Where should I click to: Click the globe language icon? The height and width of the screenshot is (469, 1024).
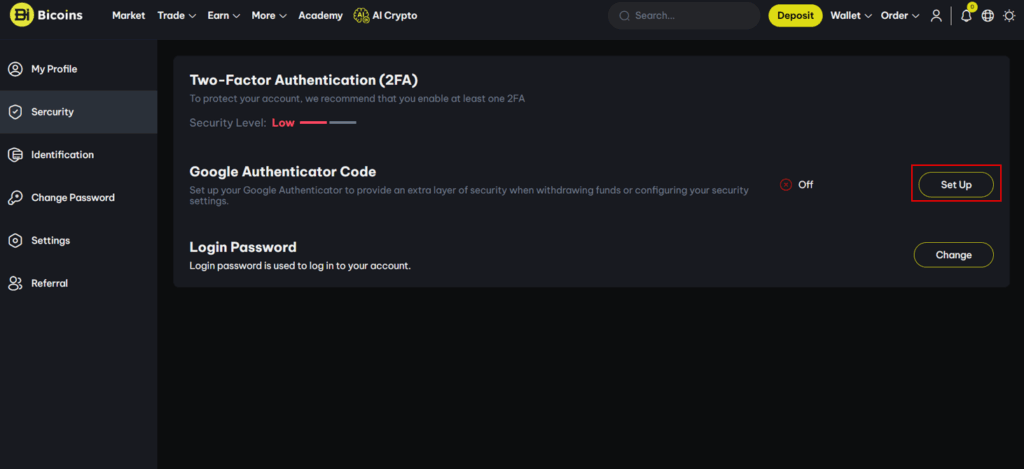coord(988,16)
